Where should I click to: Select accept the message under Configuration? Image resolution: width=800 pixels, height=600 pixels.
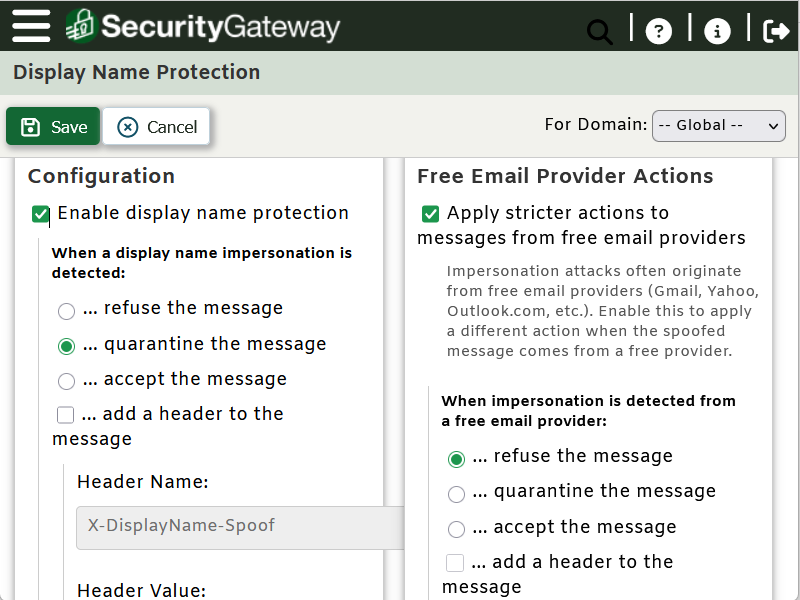(x=66, y=381)
